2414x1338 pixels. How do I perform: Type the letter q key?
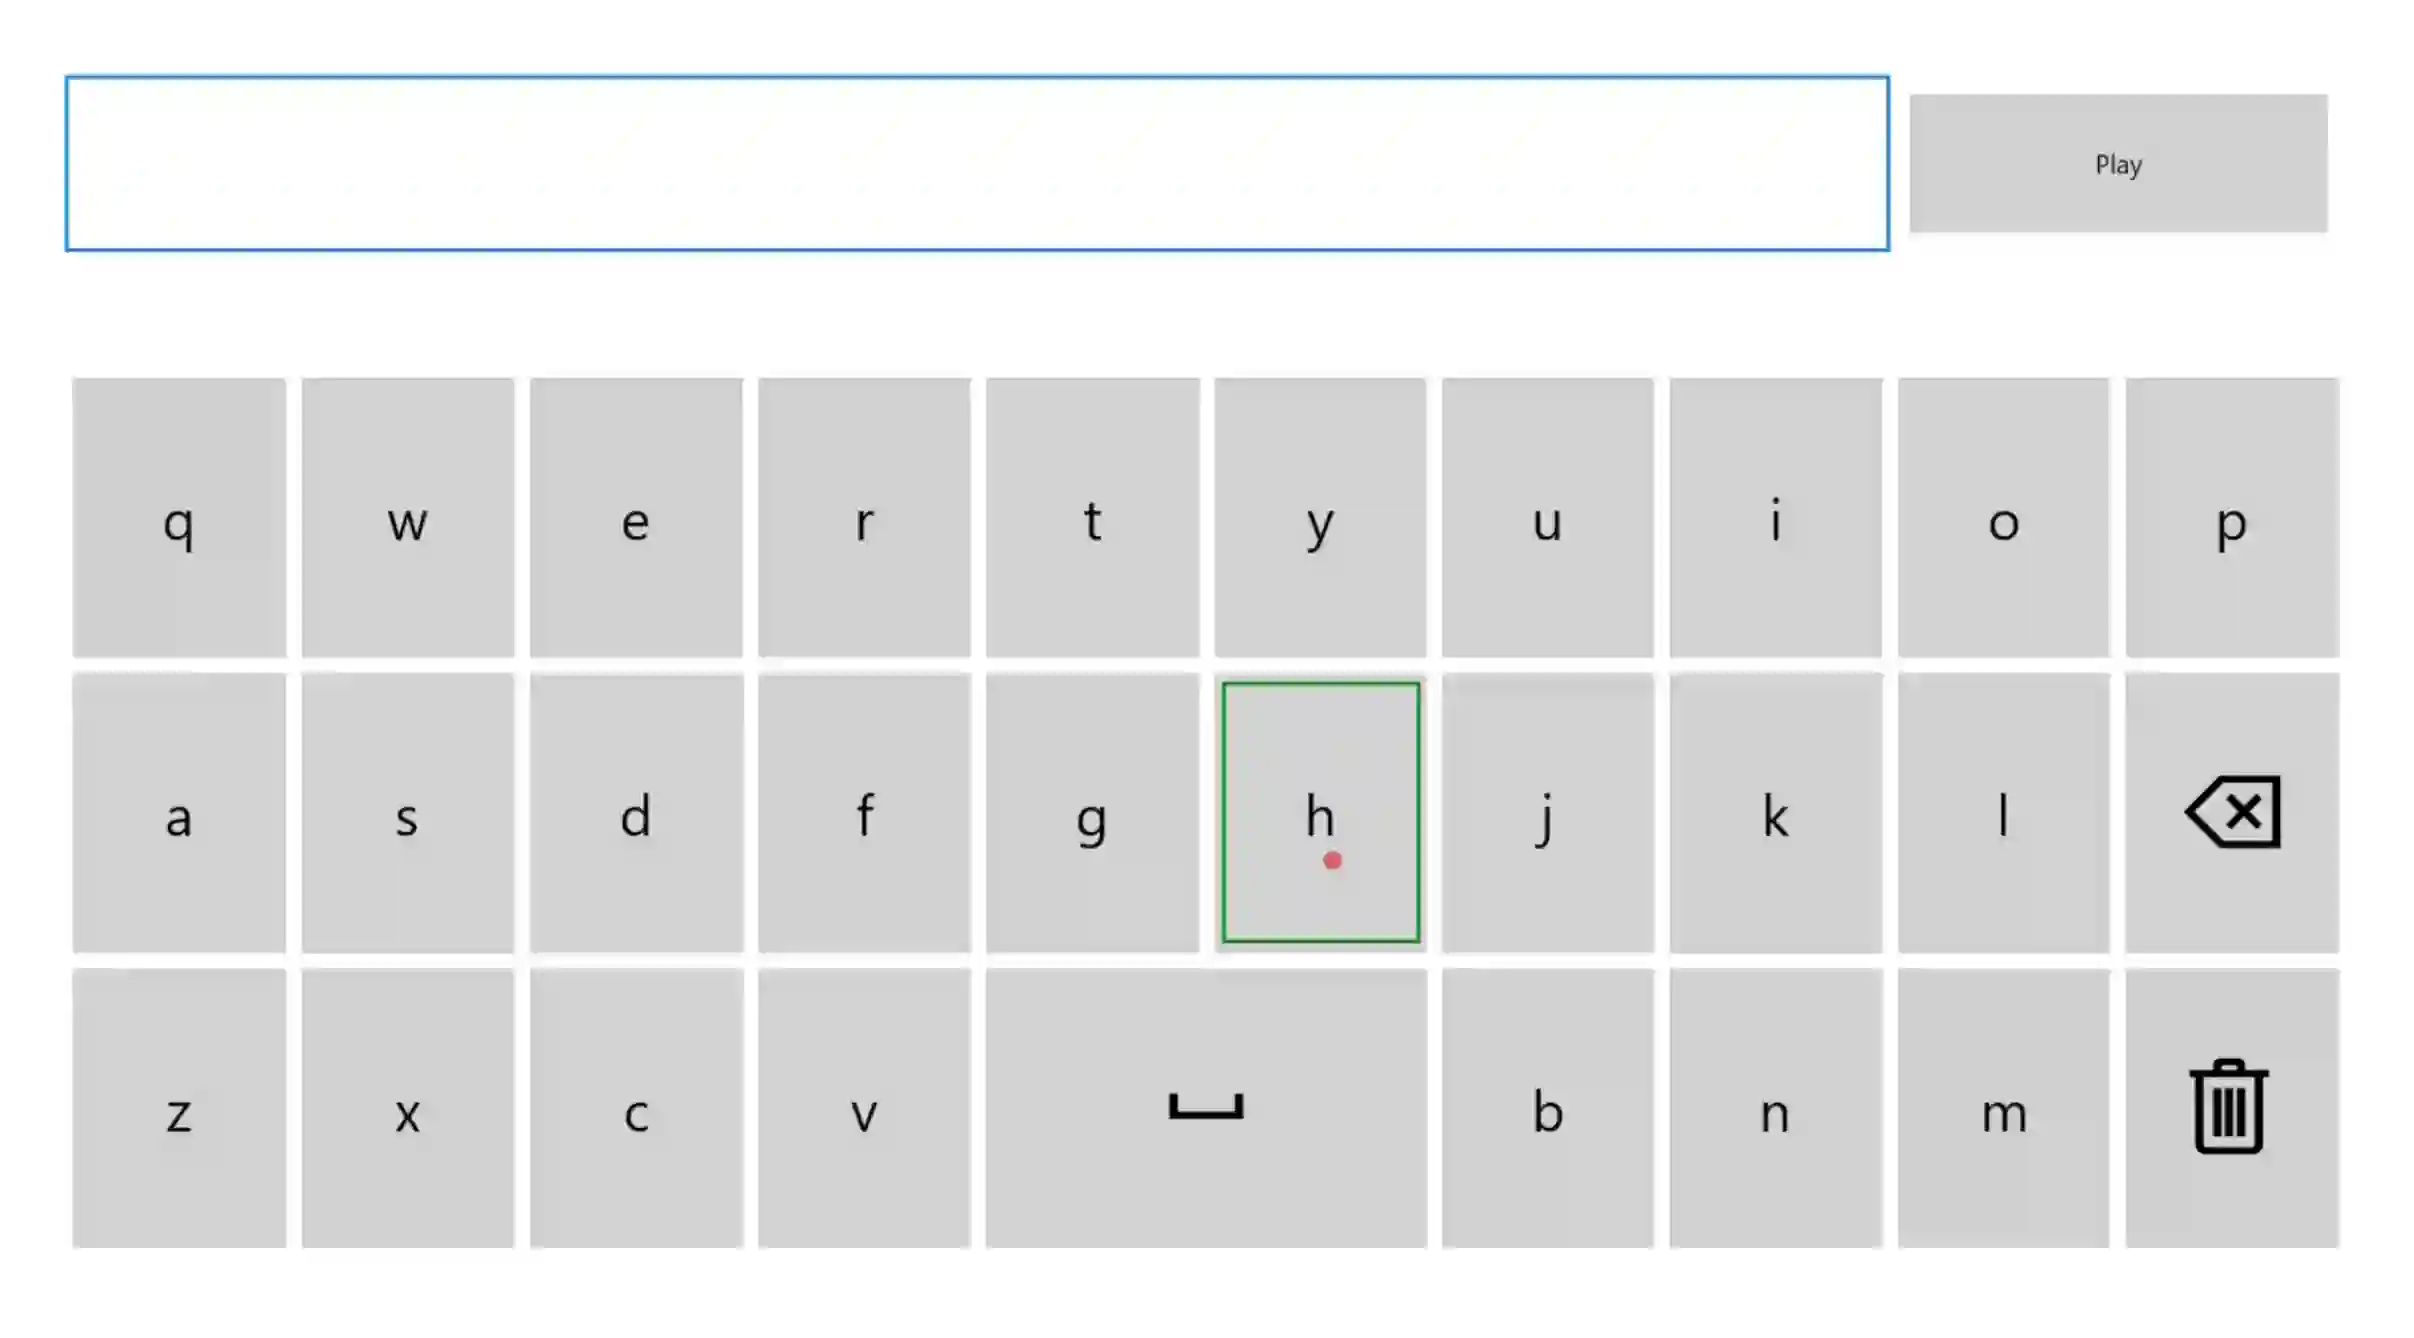tap(179, 518)
